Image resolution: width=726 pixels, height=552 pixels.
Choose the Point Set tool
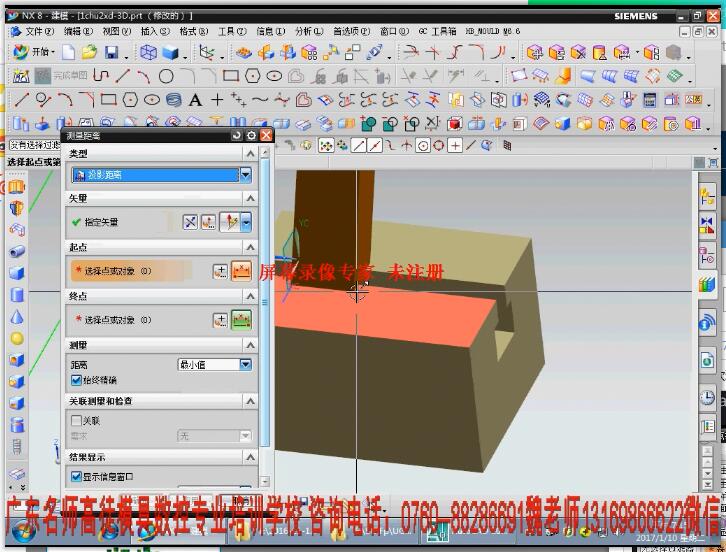point(238,100)
